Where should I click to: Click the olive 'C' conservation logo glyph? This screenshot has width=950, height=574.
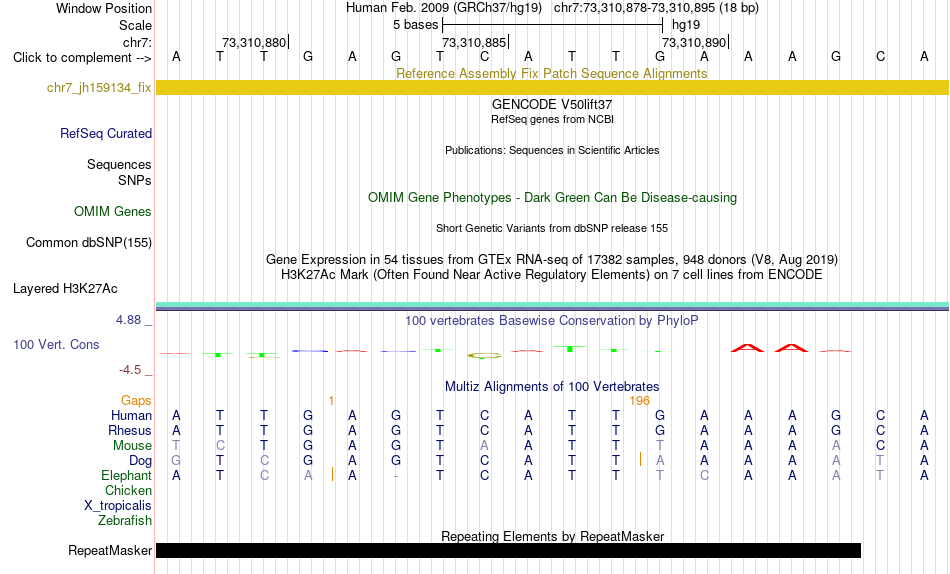(x=484, y=356)
